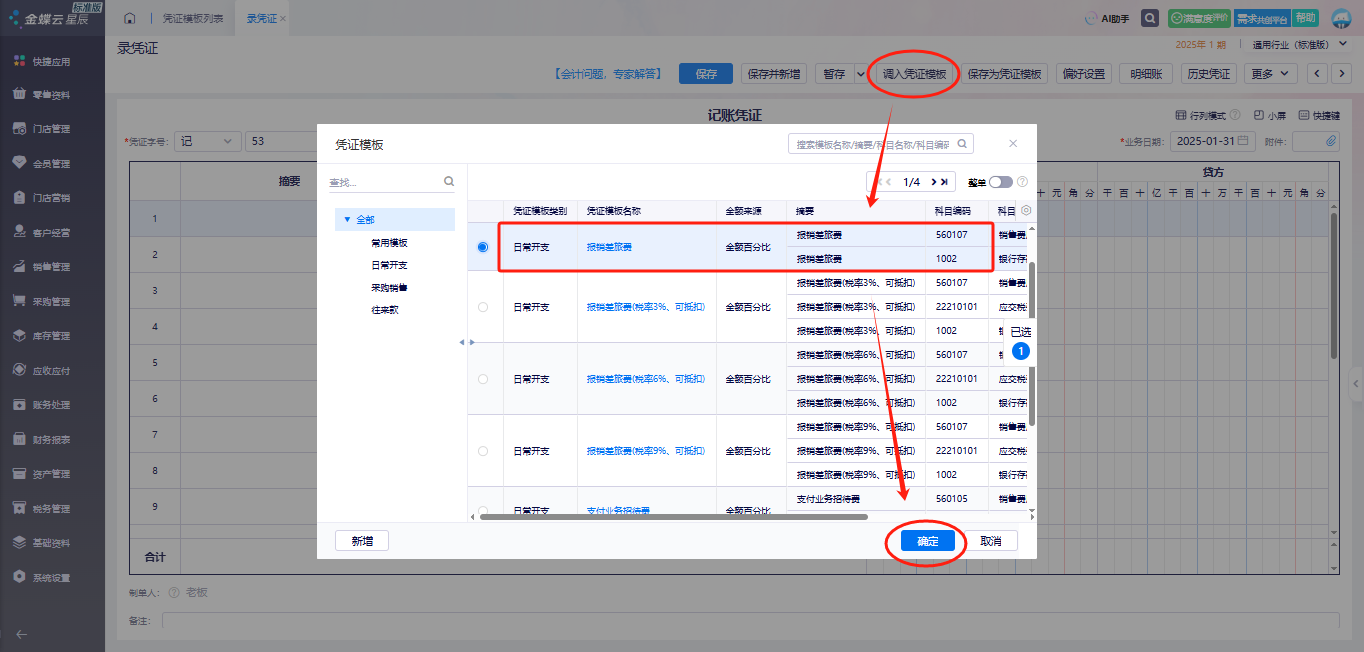Screen dimensions: 1364x652
Task: Click the help question mark beside 整单 toggle
Action: pyautogui.click(x=1022, y=182)
